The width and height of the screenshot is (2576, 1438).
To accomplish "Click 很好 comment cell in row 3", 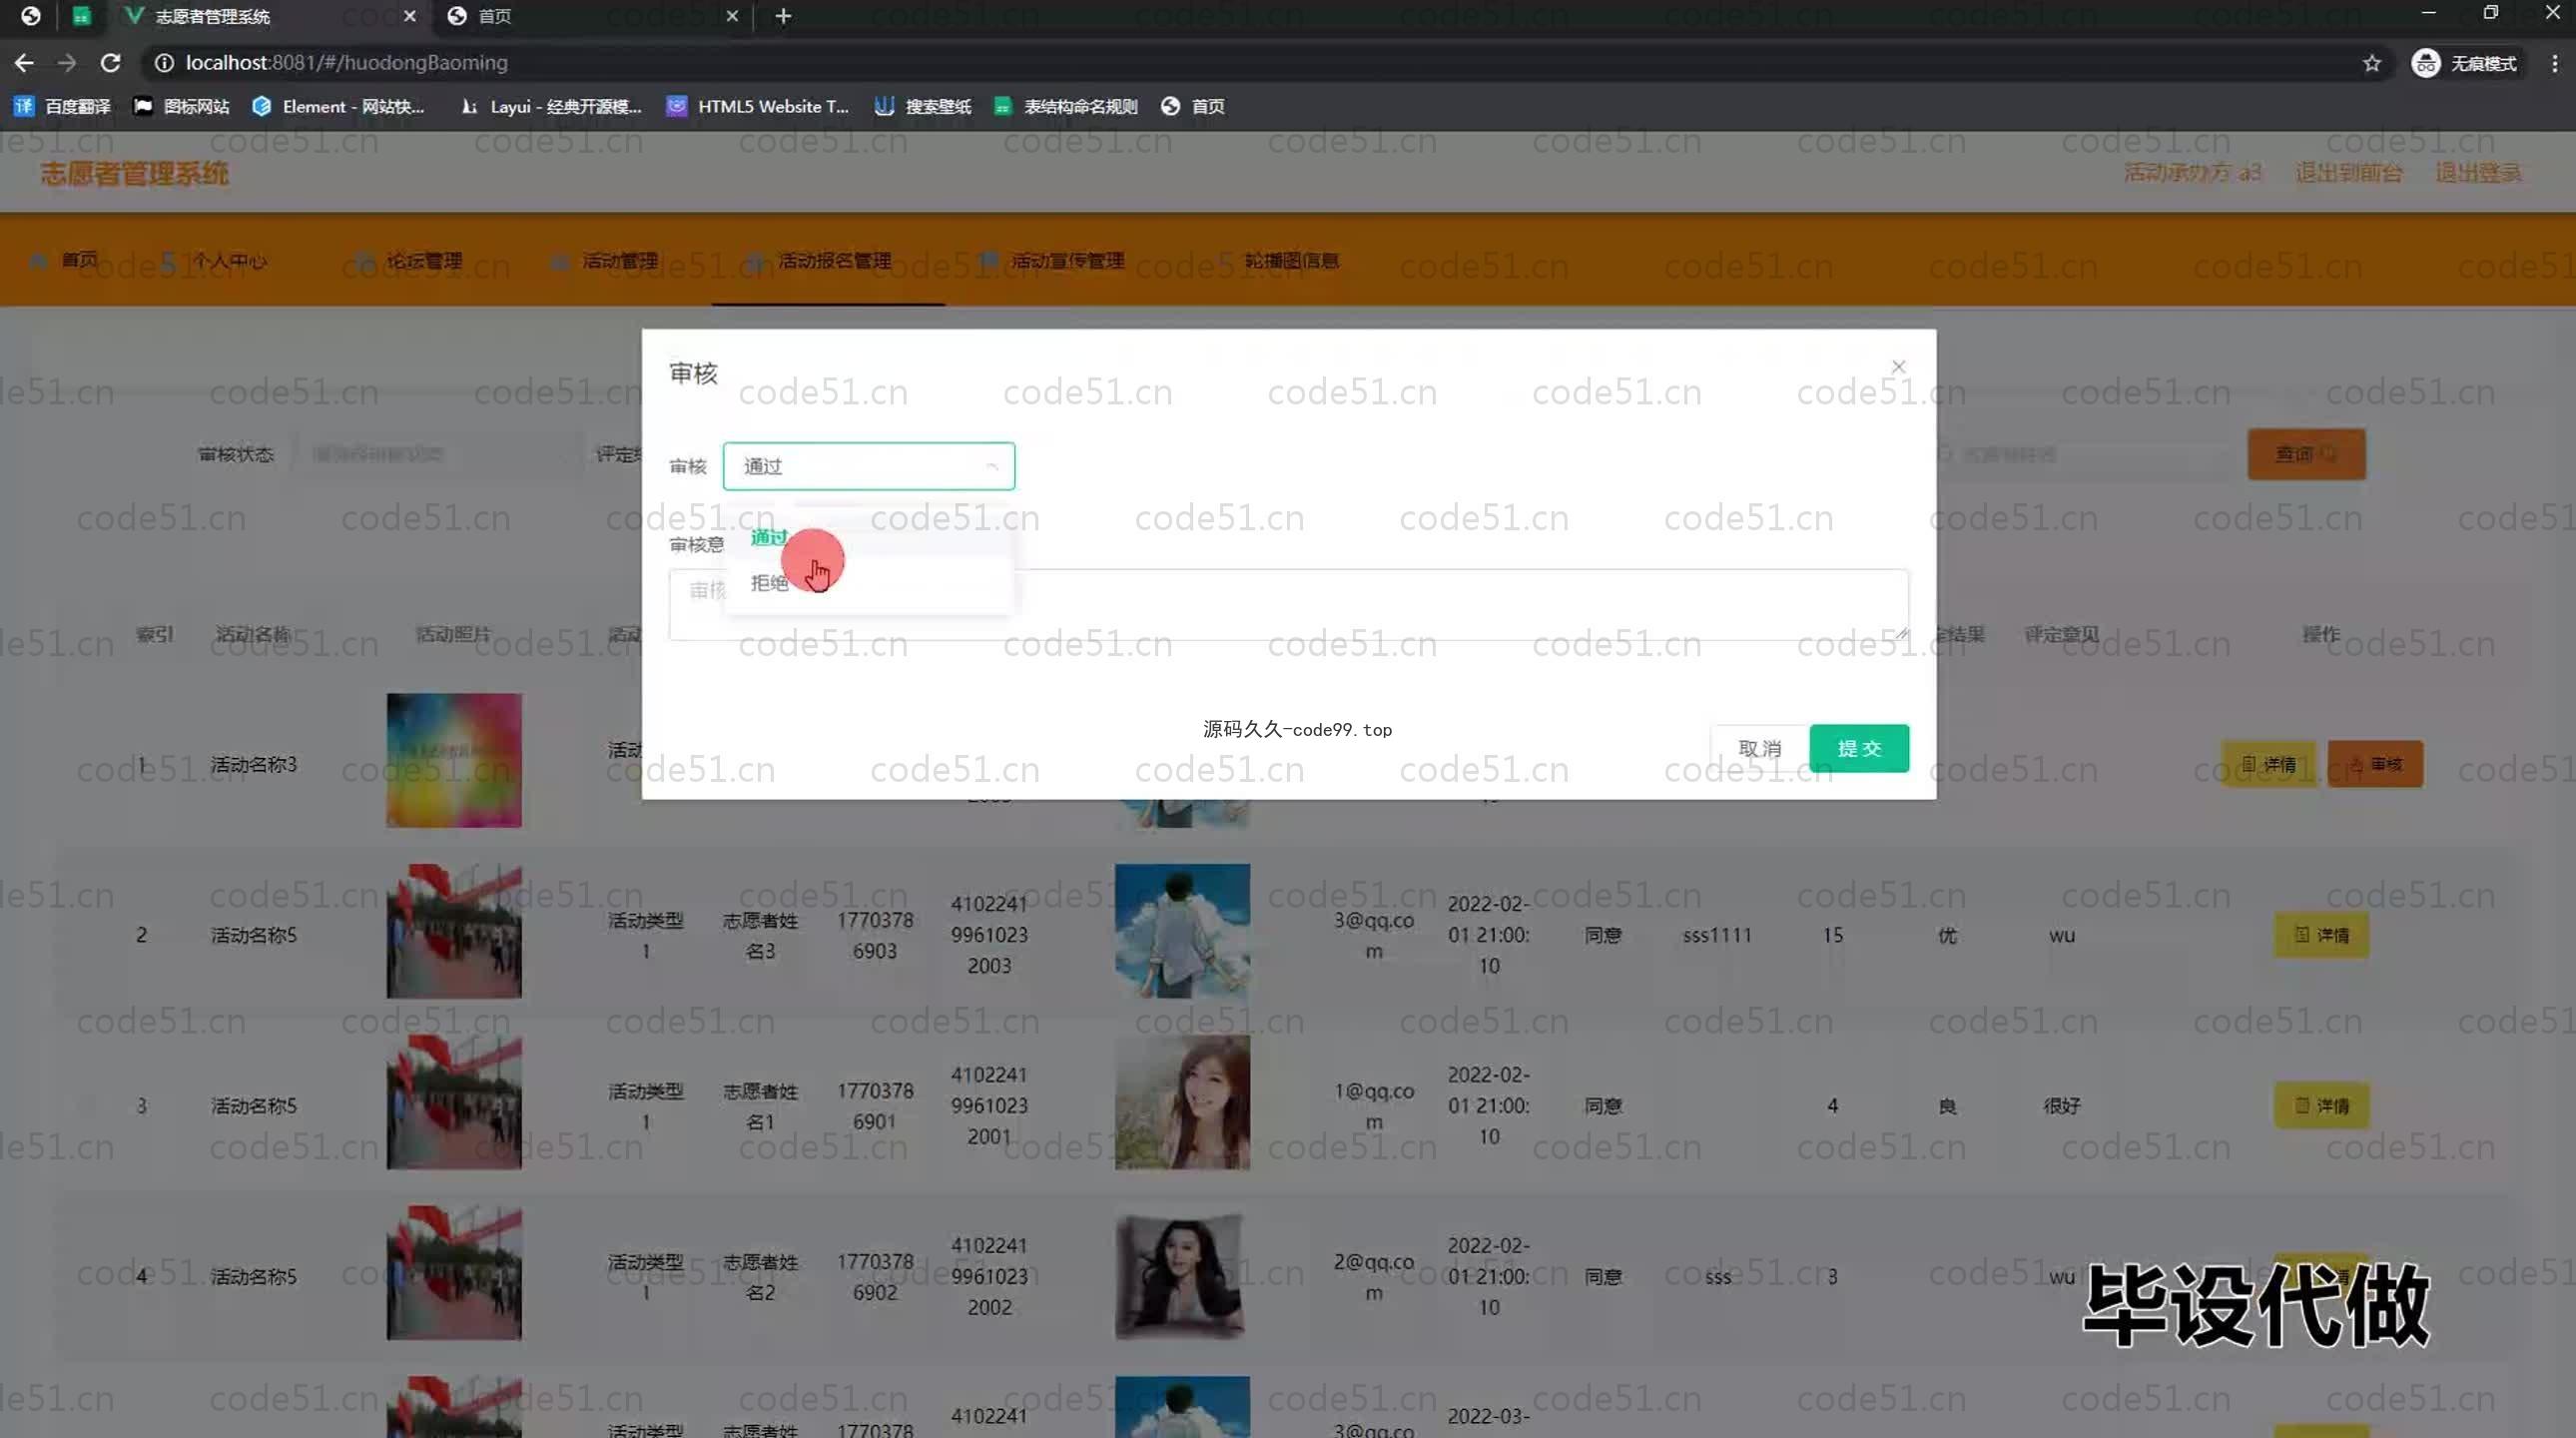I will click(x=2062, y=1106).
